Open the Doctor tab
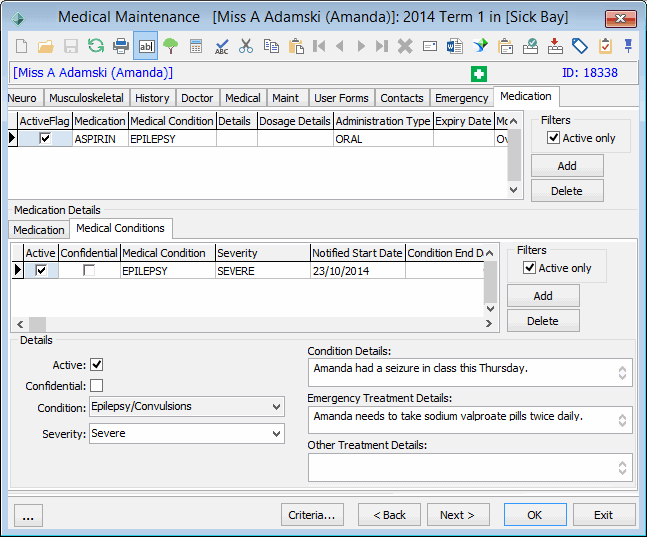 click(x=197, y=98)
